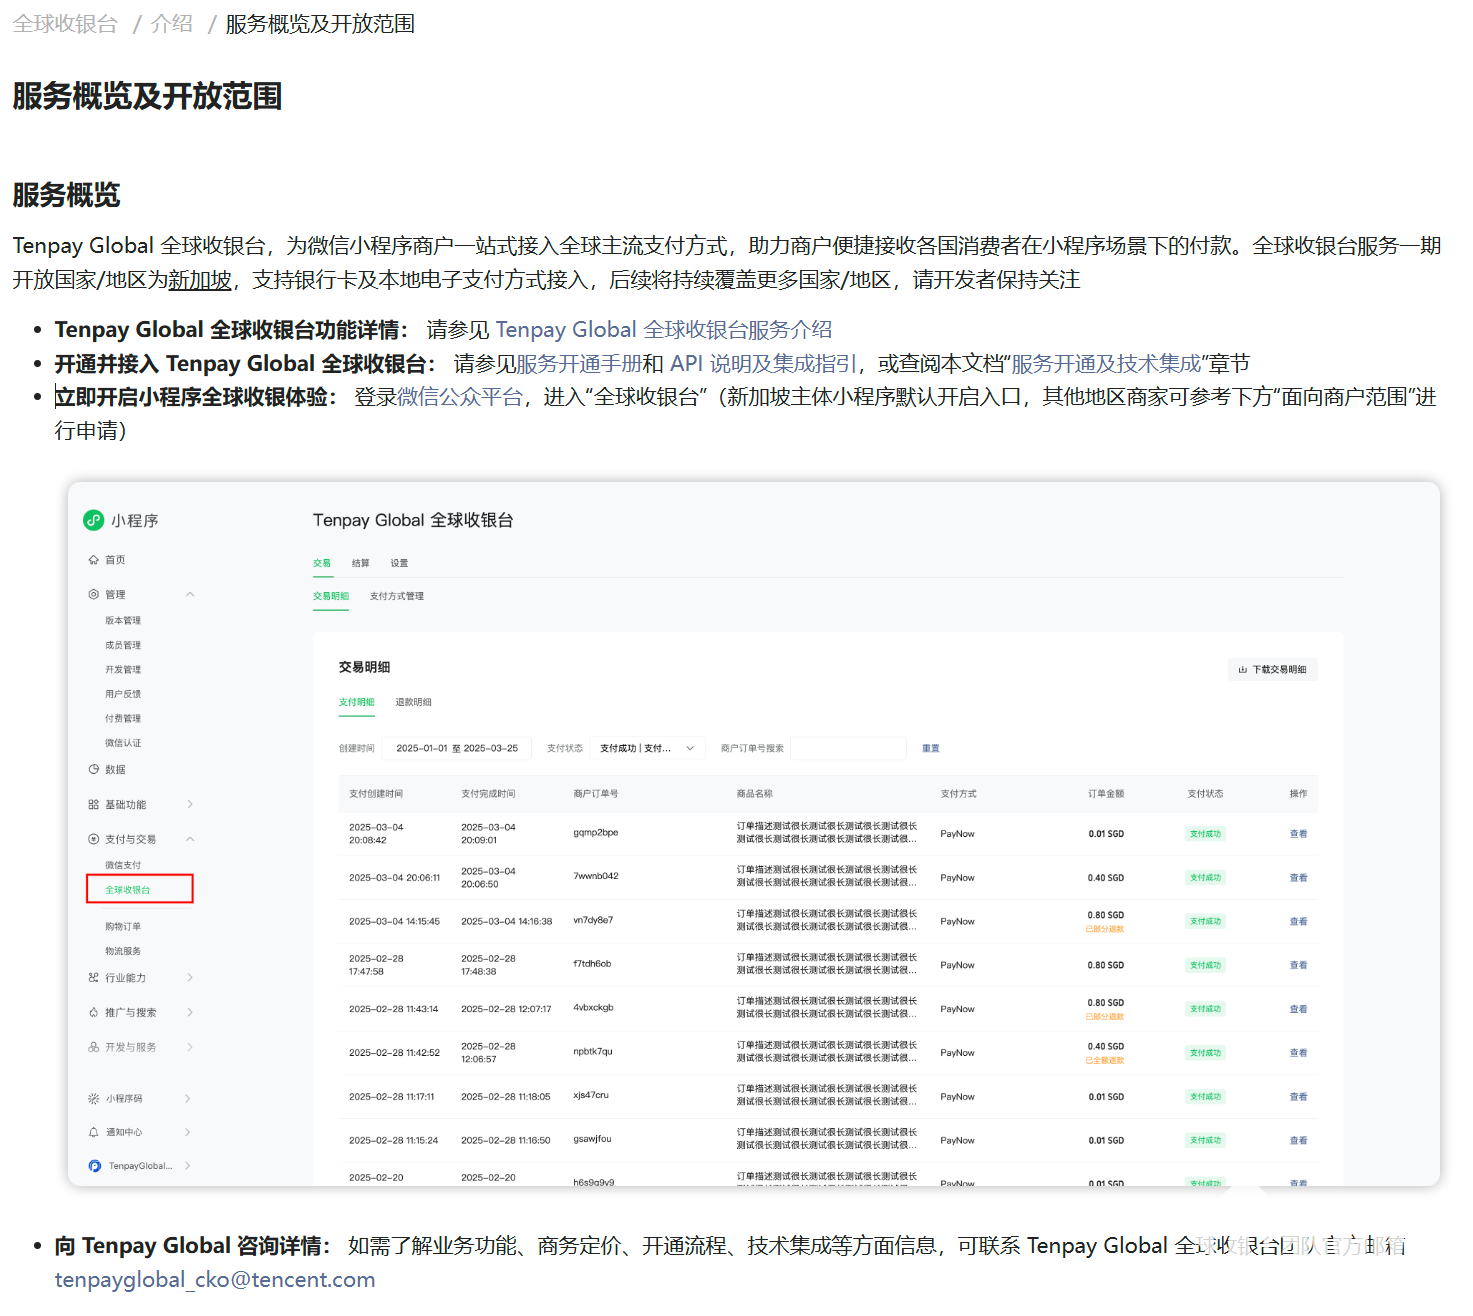The image size is (1473, 1316).
Task: Click the 数据 clock icon in sidebar
Action: click(93, 769)
